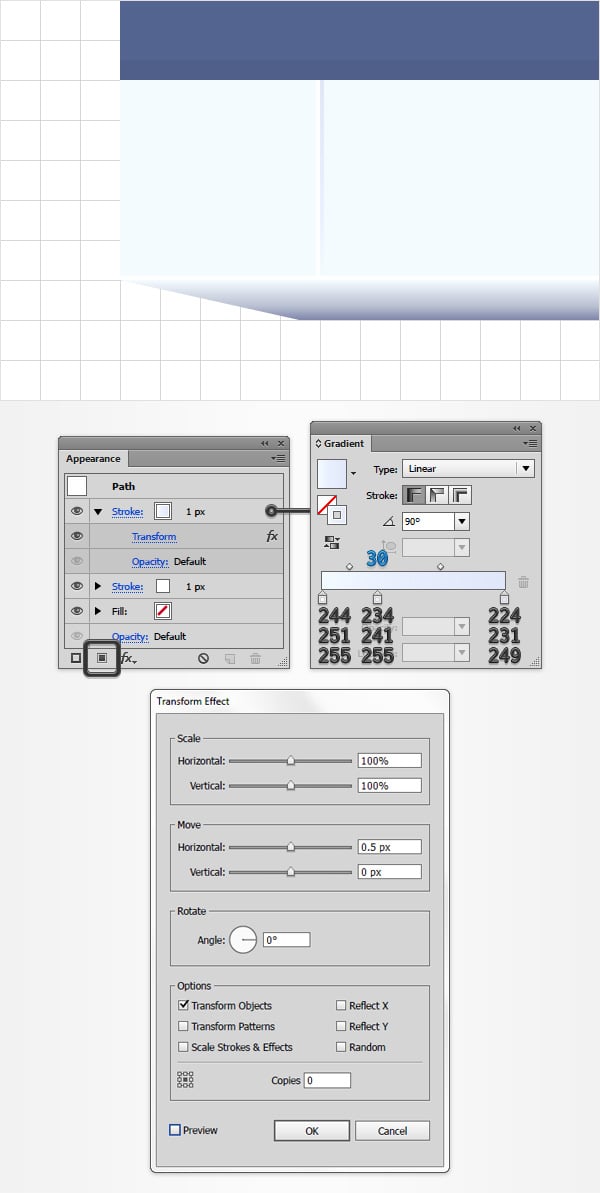Click the Fill none swatch
Image resolution: width=600 pixels, height=1193 pixels.
(x=163, y=611)
